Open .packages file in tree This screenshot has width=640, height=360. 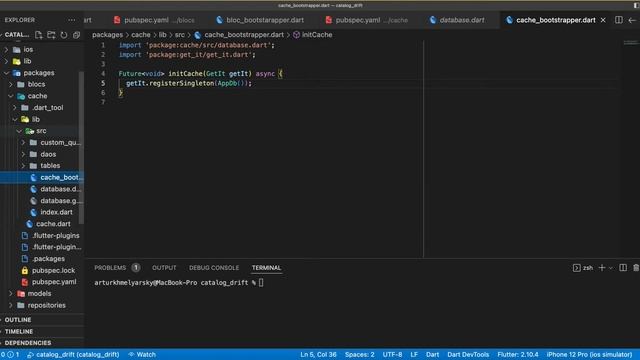[x=43, y=258]
